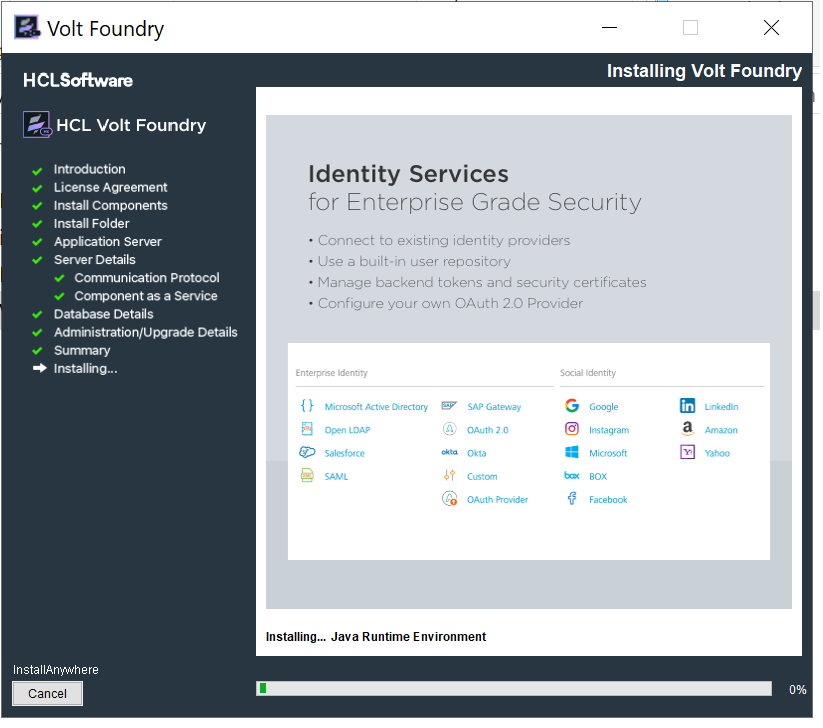Screen dimensions: 823x728
Task: Click the Okta icon
Action: click(449, 452)
